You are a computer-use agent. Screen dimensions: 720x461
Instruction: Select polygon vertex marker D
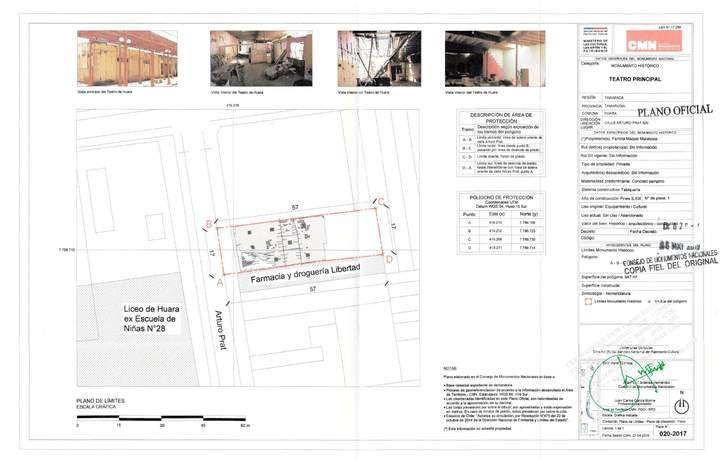(x=388, y=259)
